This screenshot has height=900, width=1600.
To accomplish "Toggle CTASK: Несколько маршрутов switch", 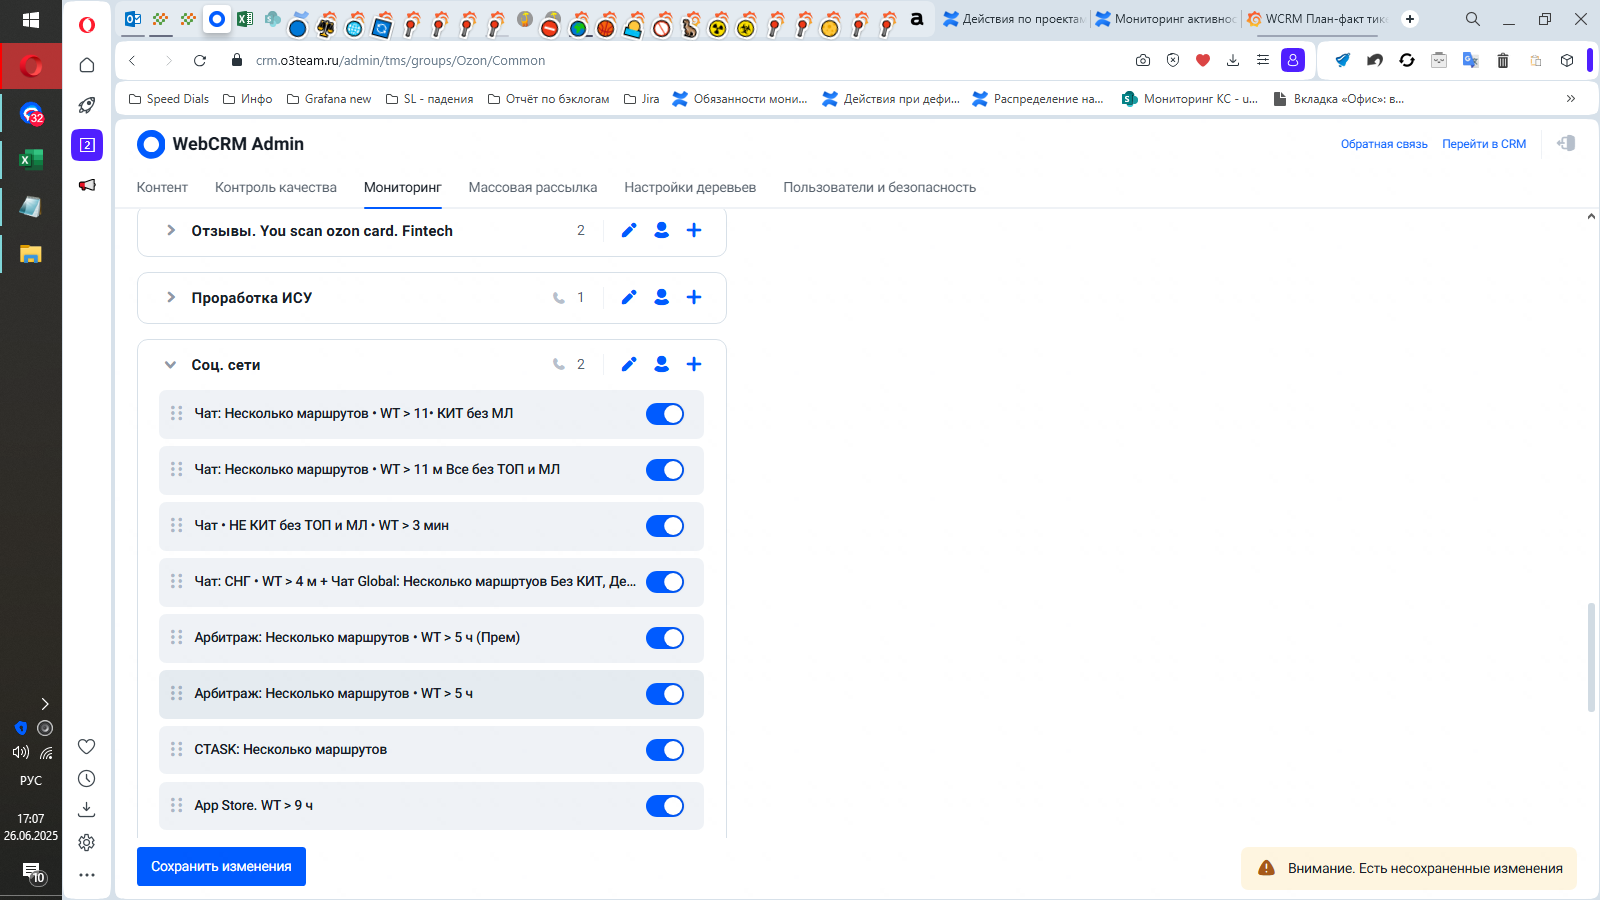I will (x=665, y=750).
